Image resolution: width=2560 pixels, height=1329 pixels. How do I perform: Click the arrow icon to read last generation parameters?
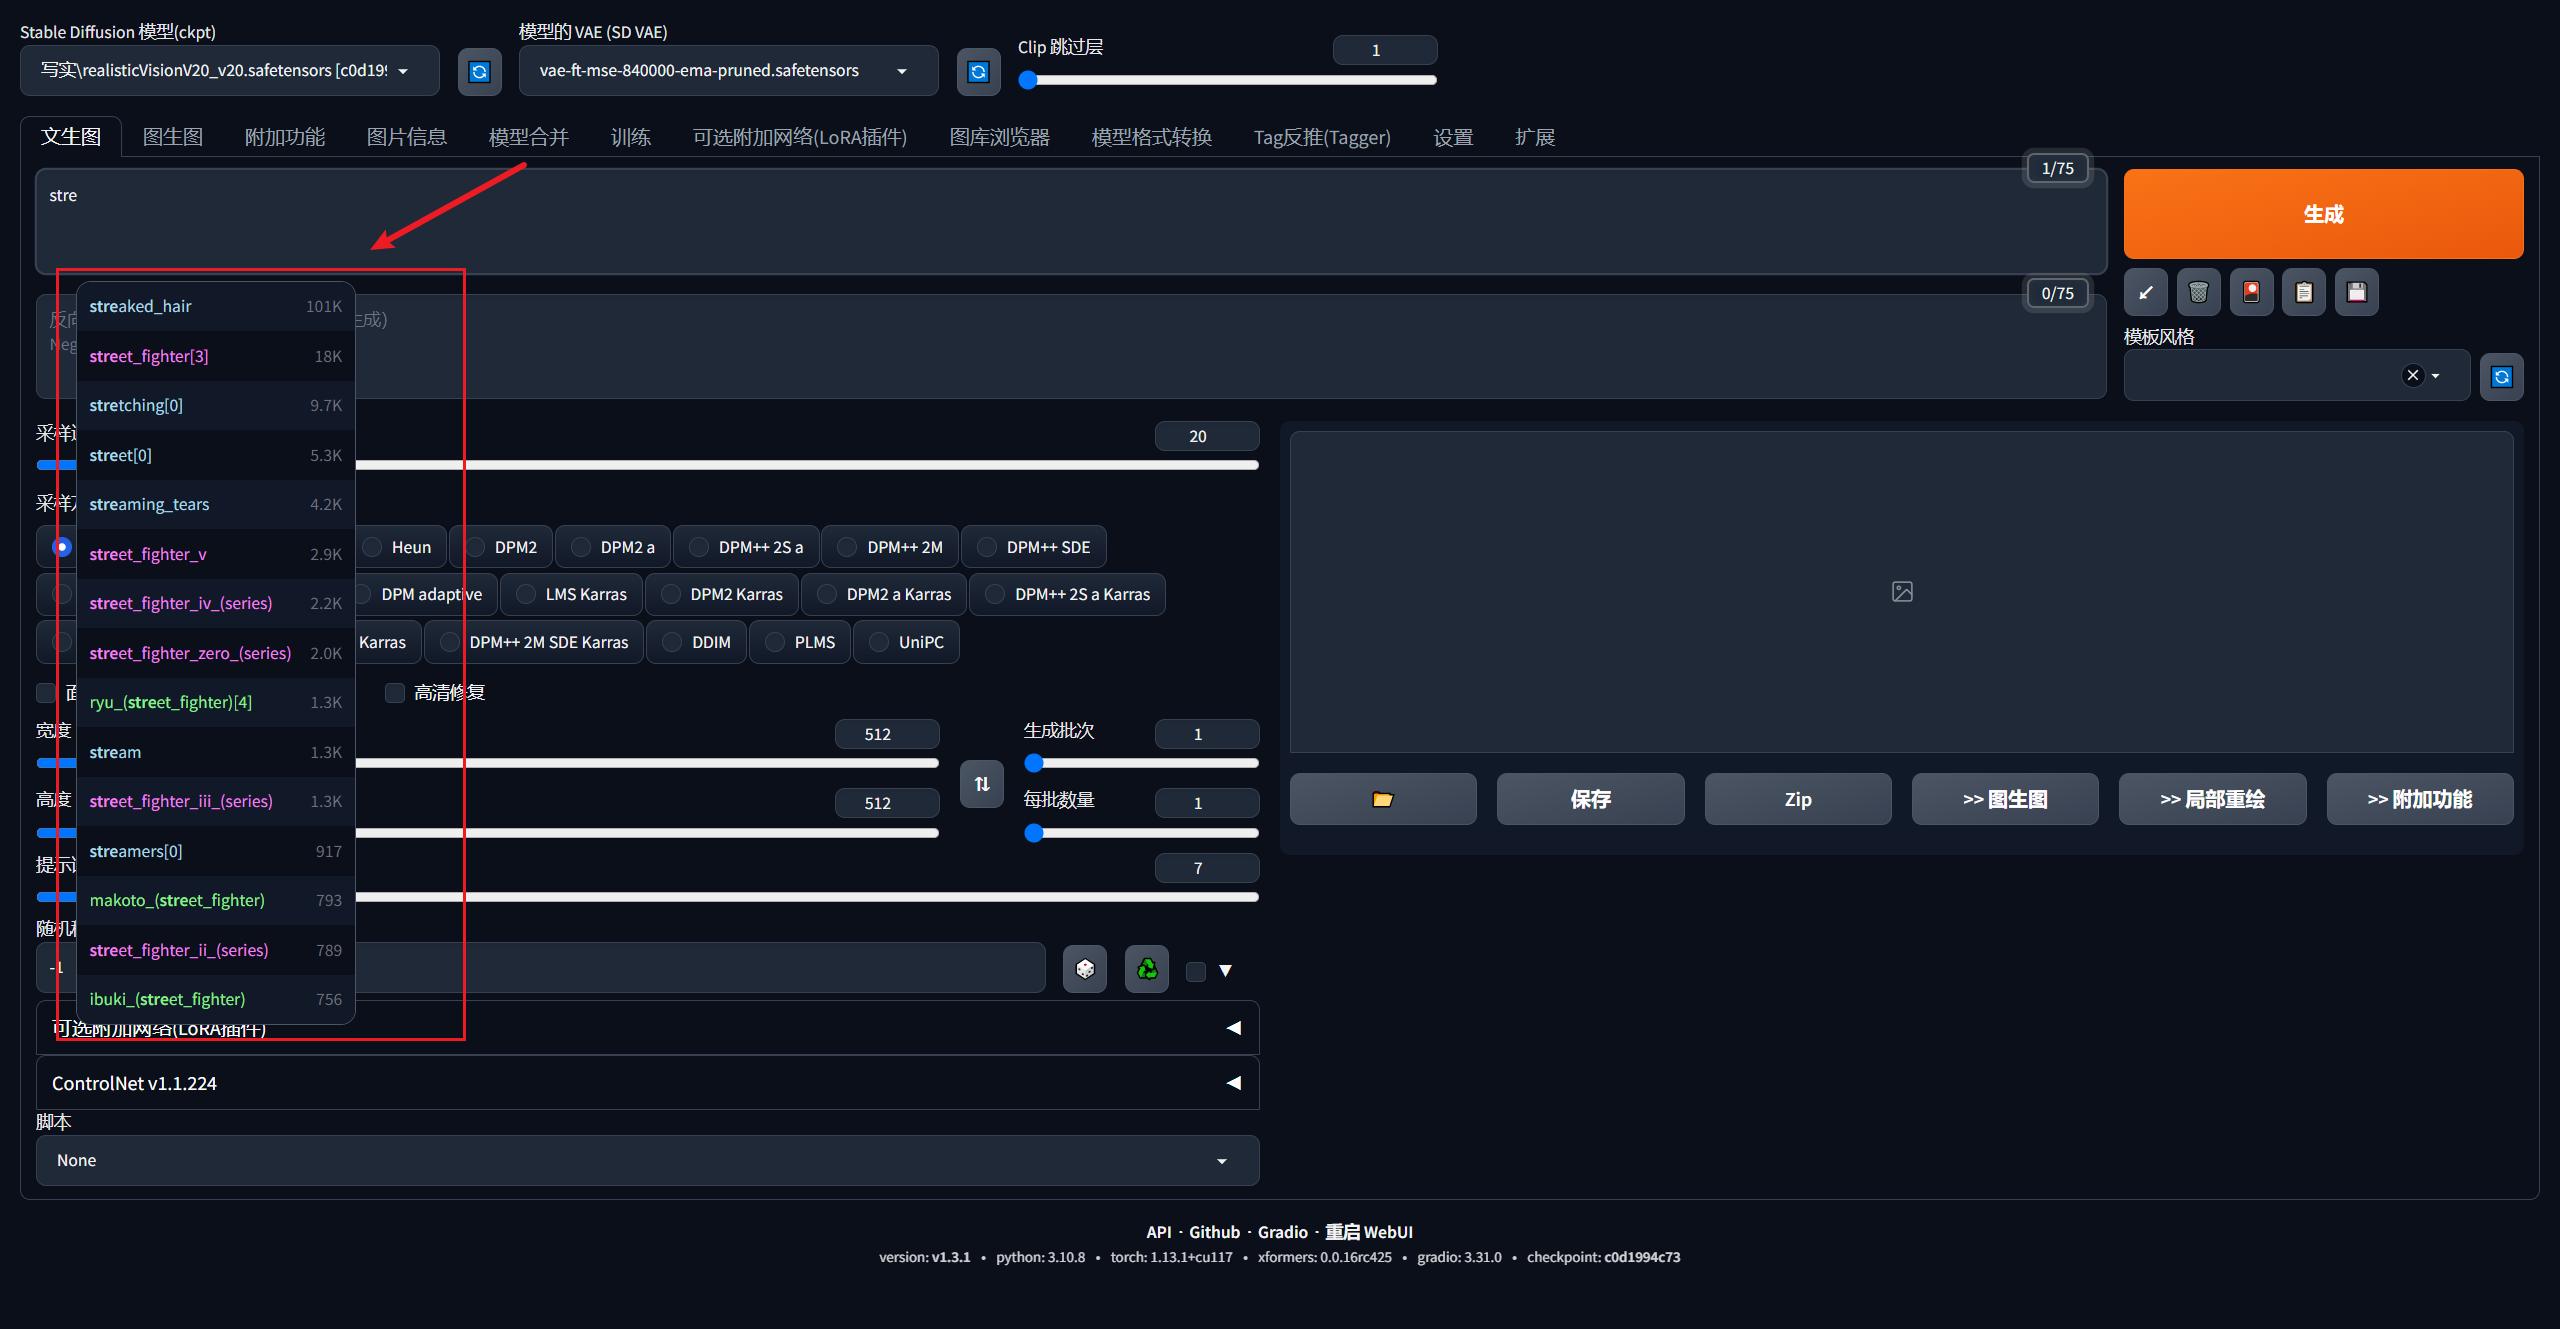coord(2145,292)
